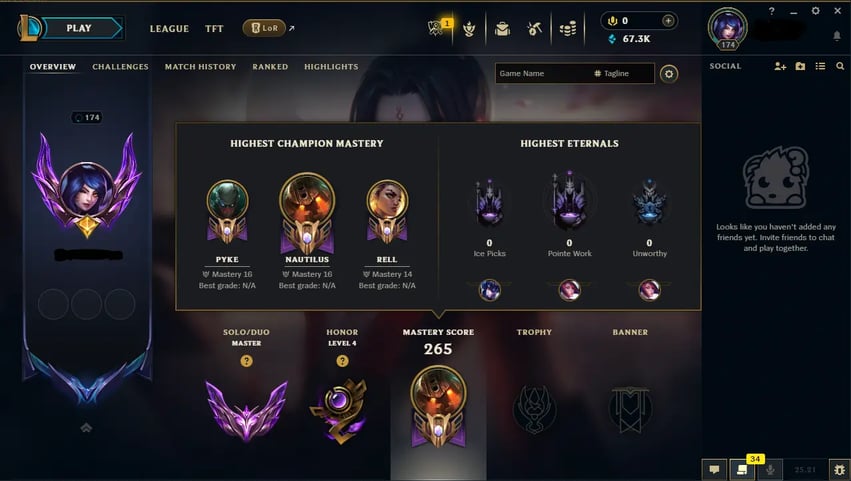Switch to the Challenges tab
Viewport: 851px width, 481px height.
pyautogui.click(x=120, y=67)
